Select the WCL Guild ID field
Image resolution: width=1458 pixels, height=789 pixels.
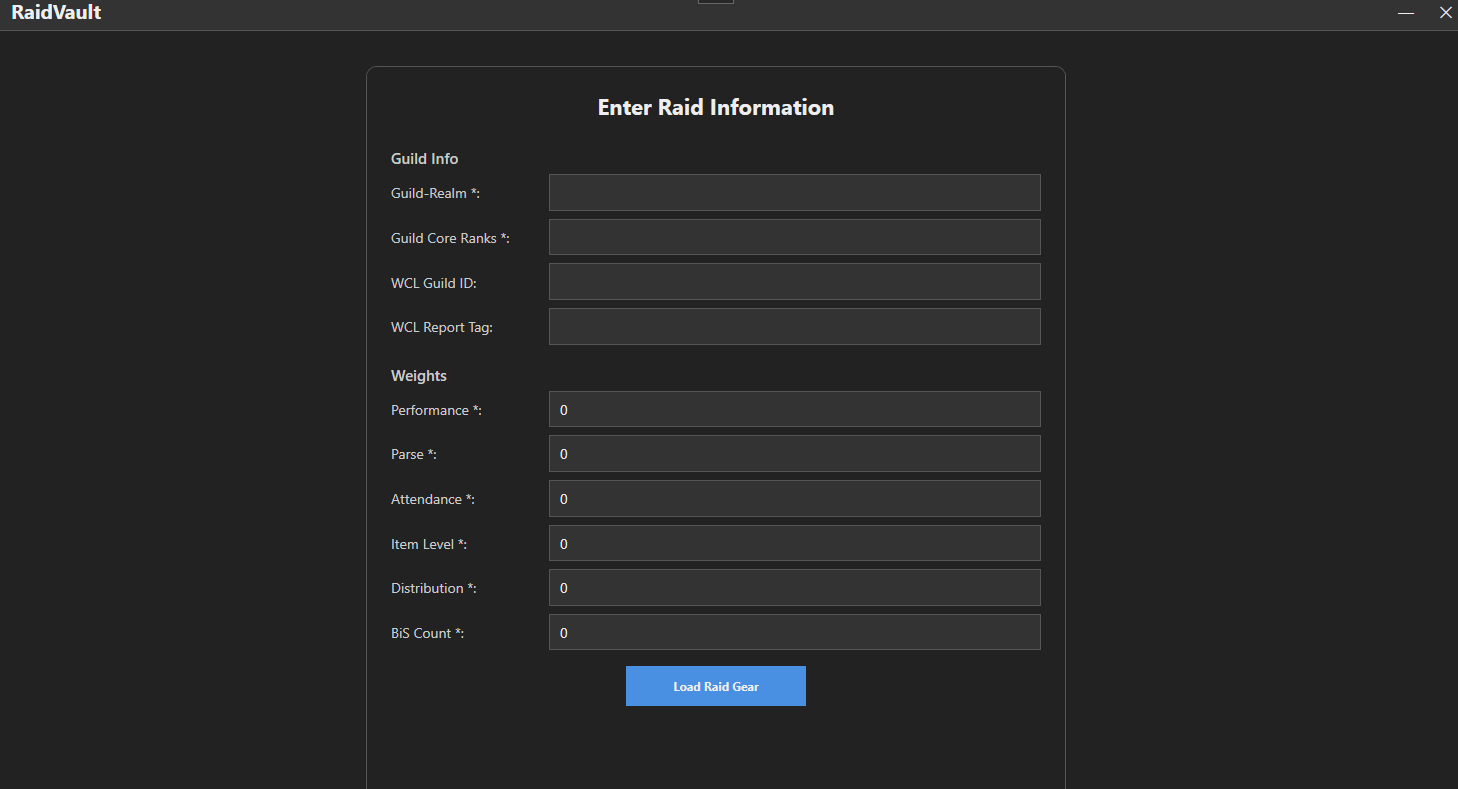[x=794, y=281]
